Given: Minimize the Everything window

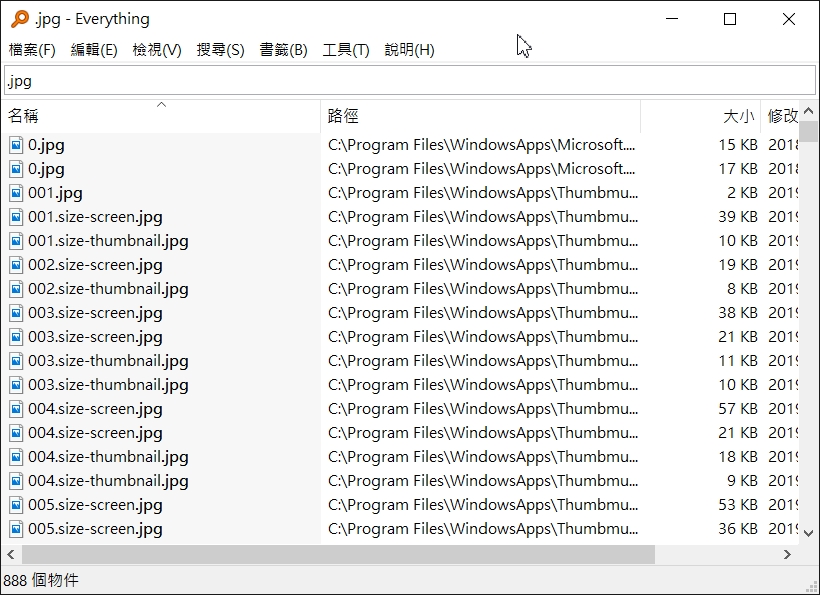Looking at the screenshot, I should [x=672, y=19].
